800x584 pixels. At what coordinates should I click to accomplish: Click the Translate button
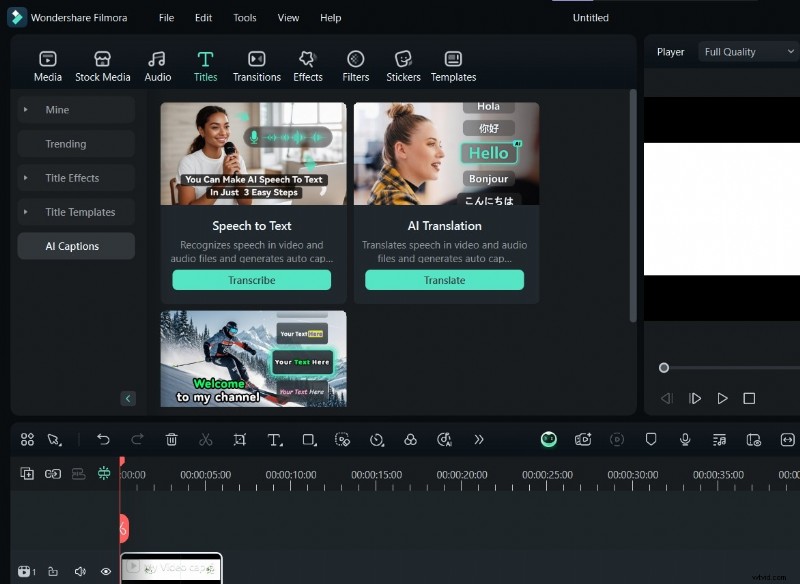[445, 280]
